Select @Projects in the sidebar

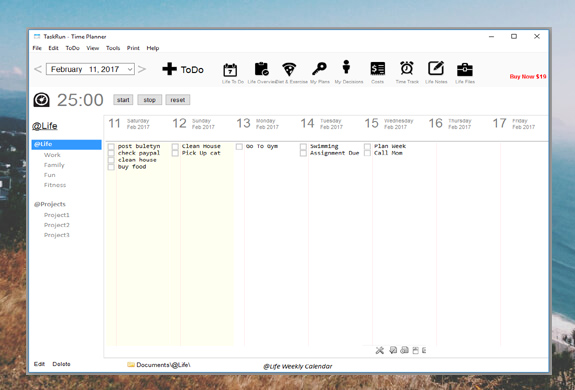tap(50, 204)
